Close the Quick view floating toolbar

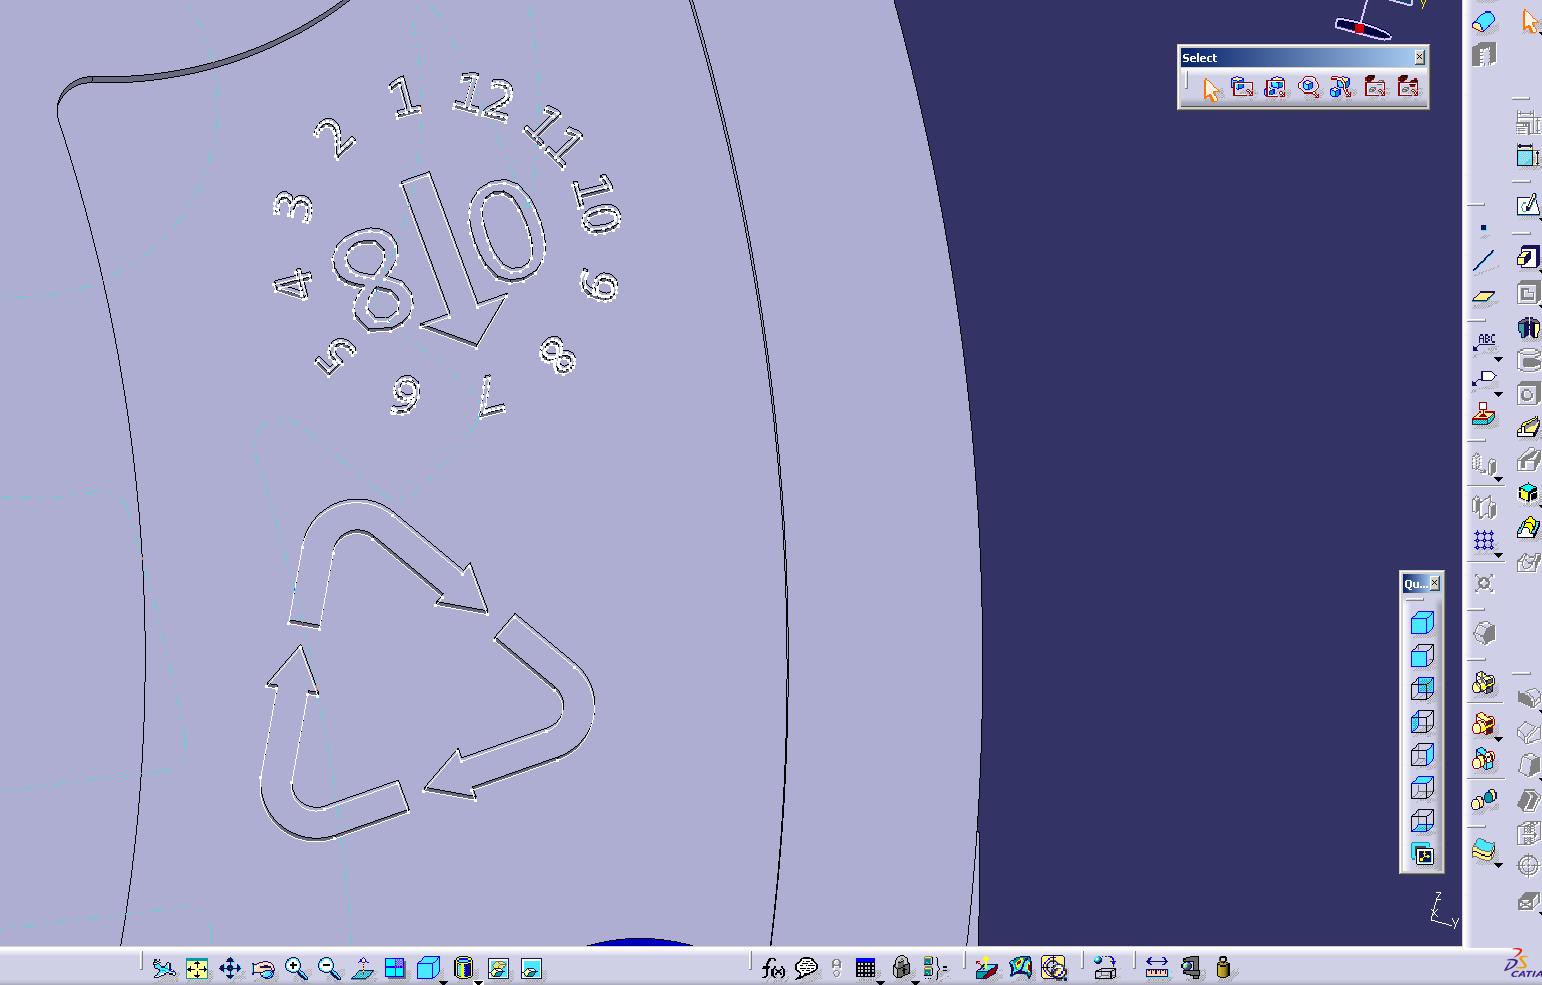pos(1435,583)
